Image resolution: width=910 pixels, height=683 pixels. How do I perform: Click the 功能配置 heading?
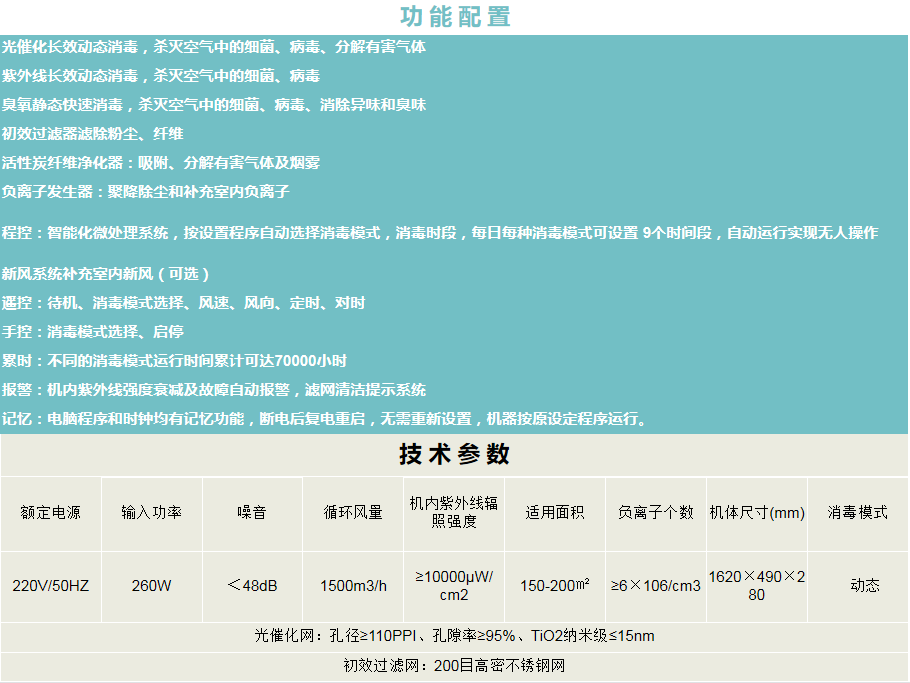[455, 17]
